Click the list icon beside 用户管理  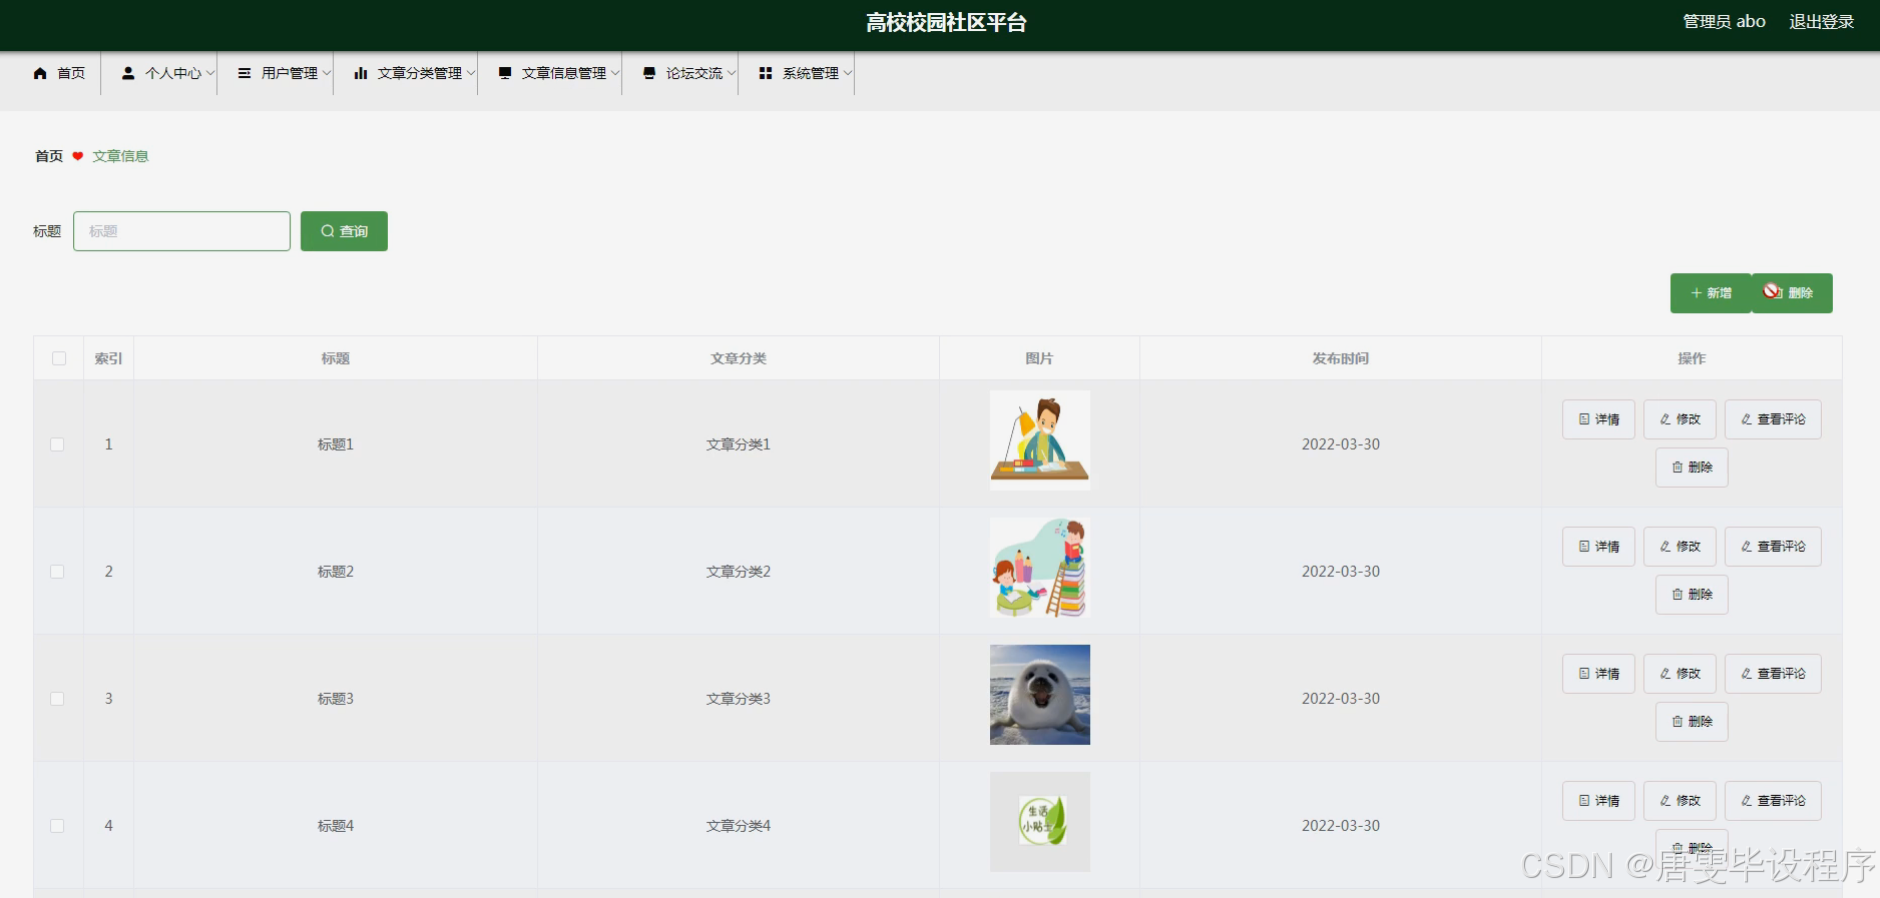coord(244,73)
